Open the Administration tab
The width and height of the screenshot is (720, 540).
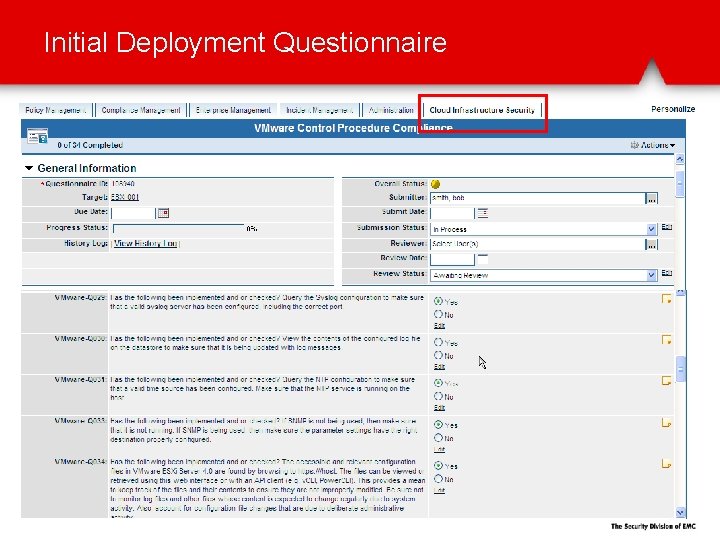click(x=391, y=110)
